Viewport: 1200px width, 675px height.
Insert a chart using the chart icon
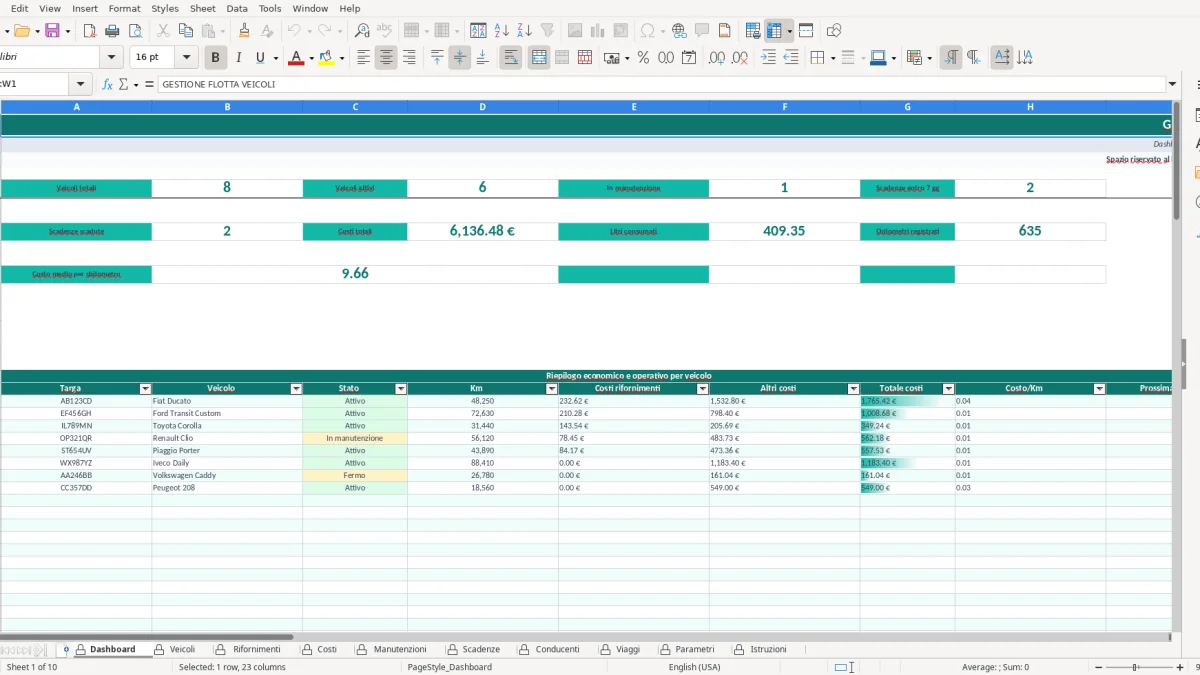pos(598,31)
